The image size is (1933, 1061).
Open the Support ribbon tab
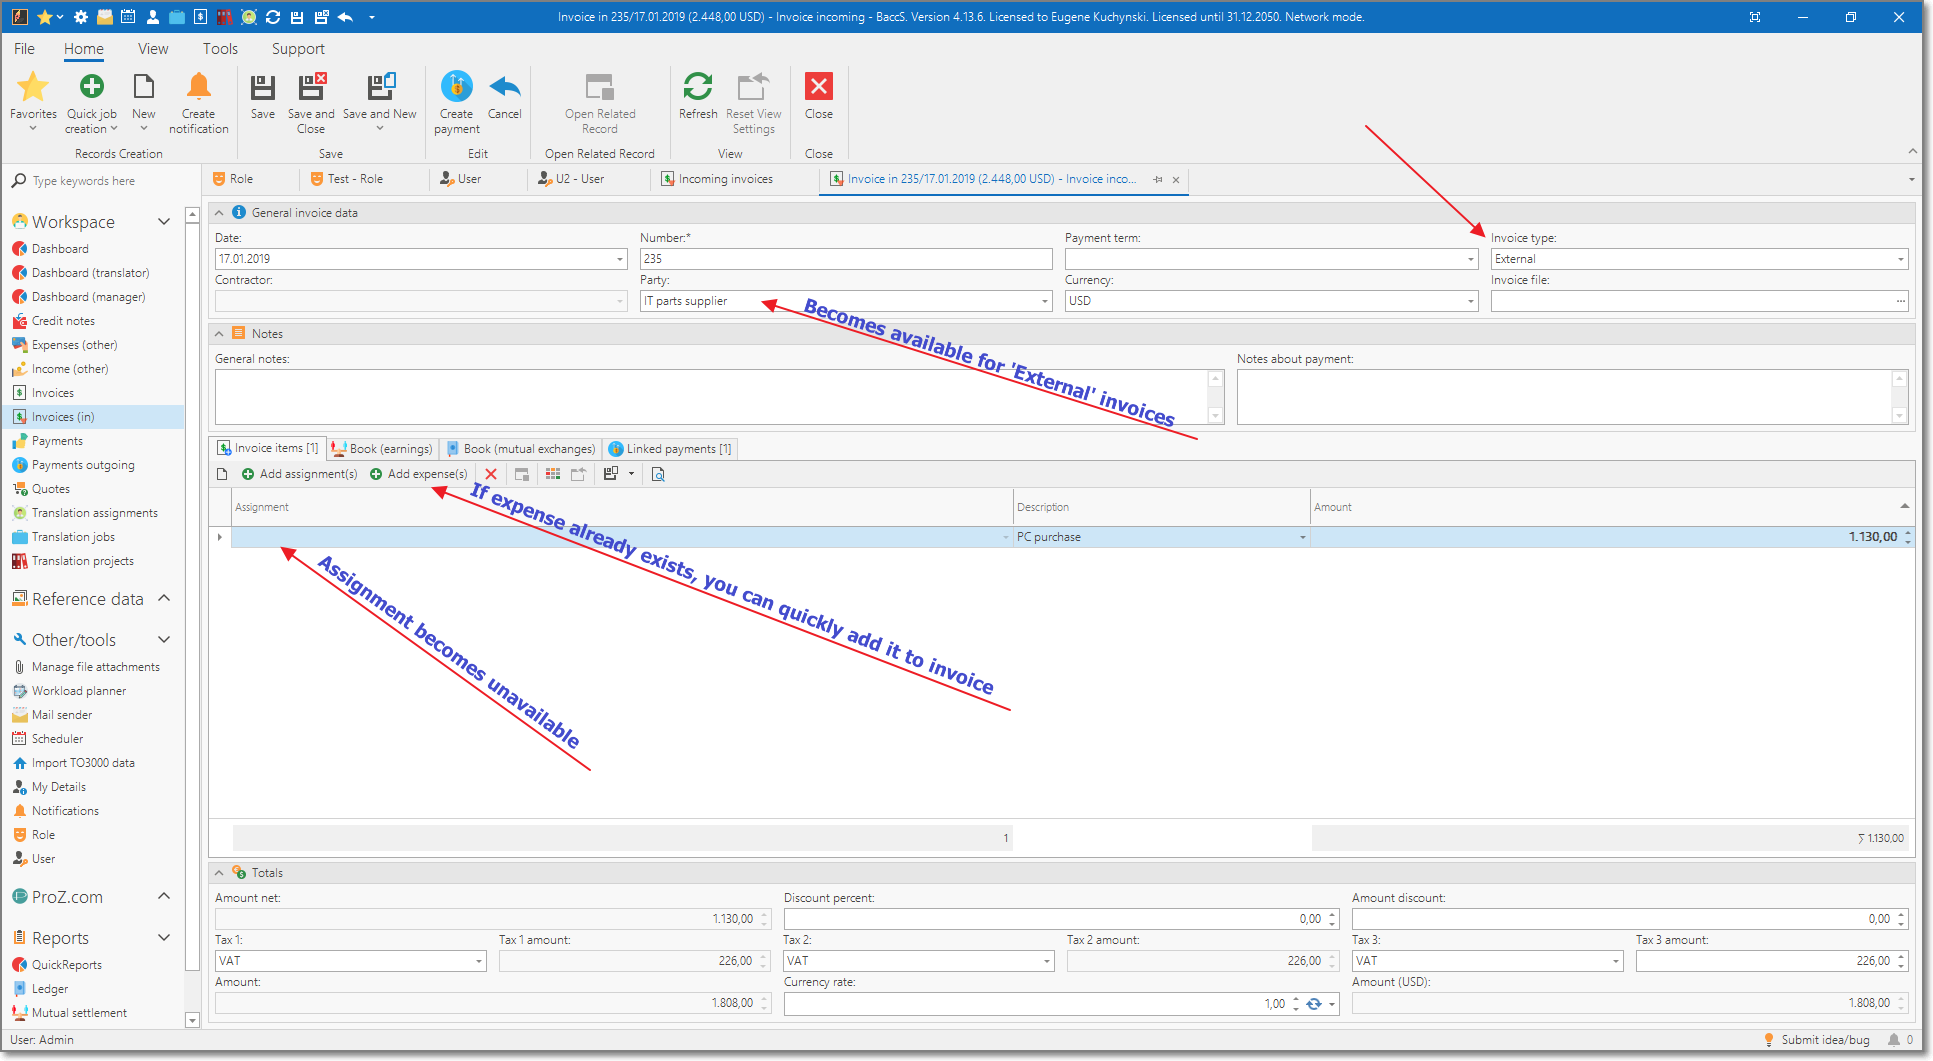click(x=298, y=49)
